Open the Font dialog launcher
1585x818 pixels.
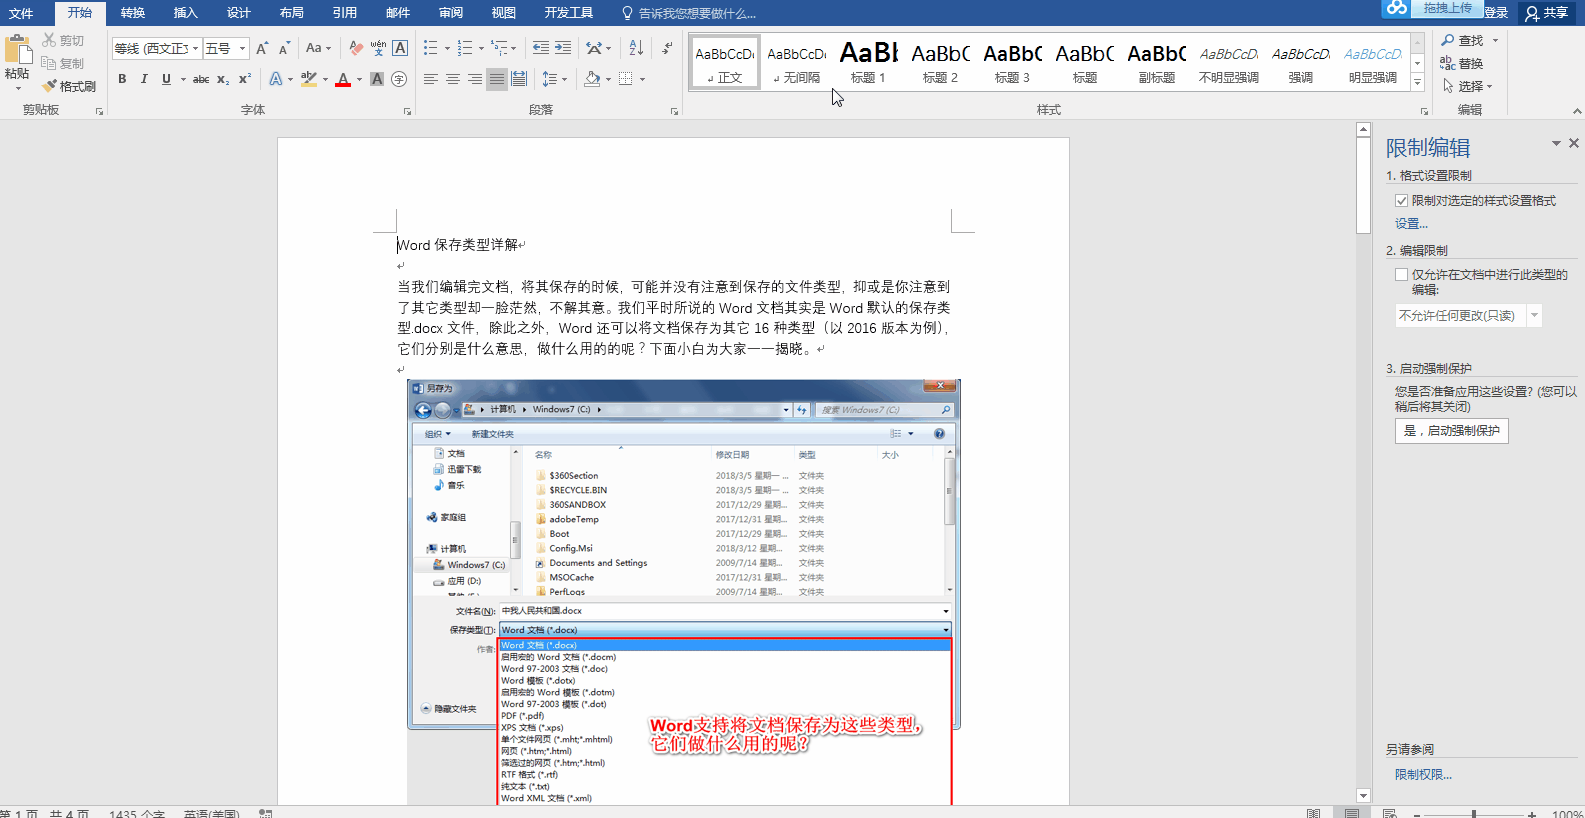[407, 111]
